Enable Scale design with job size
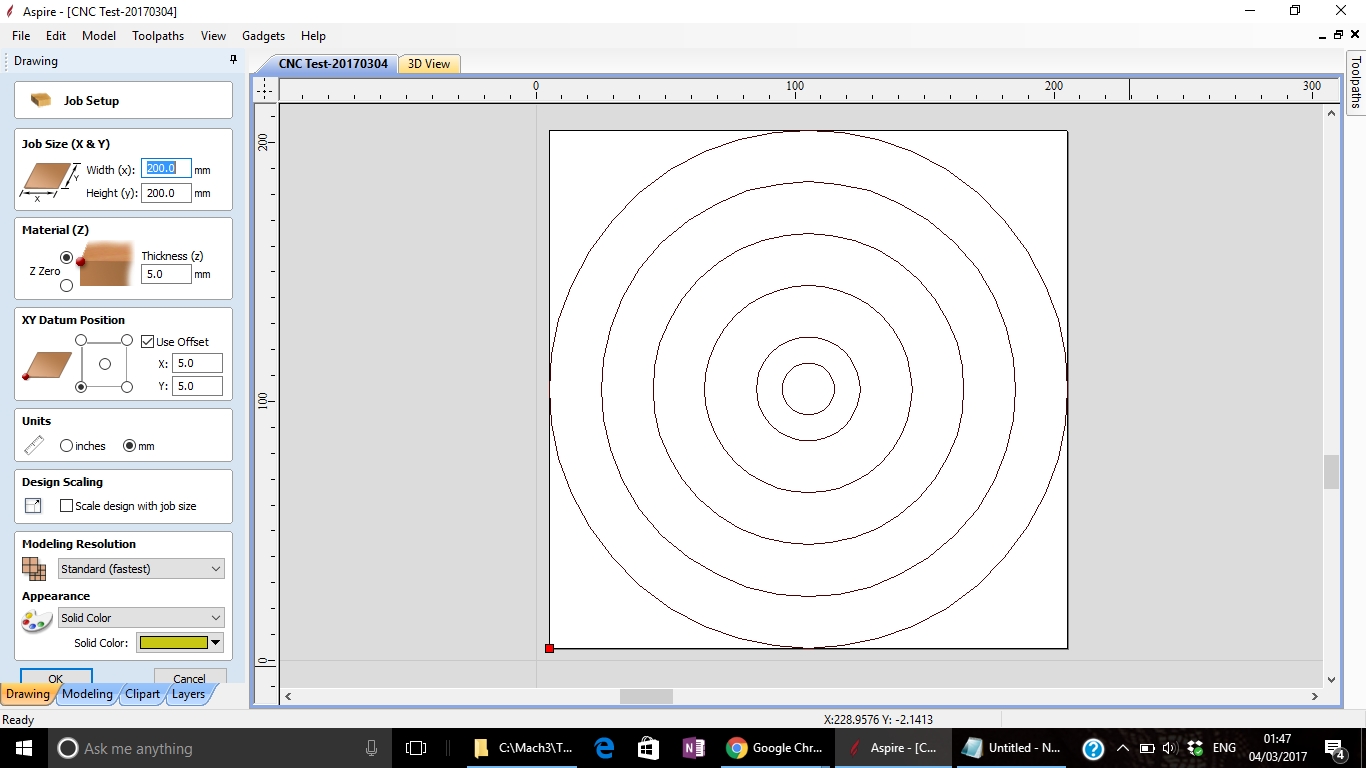The image size is (1366, 768). [x=67, y=506]
